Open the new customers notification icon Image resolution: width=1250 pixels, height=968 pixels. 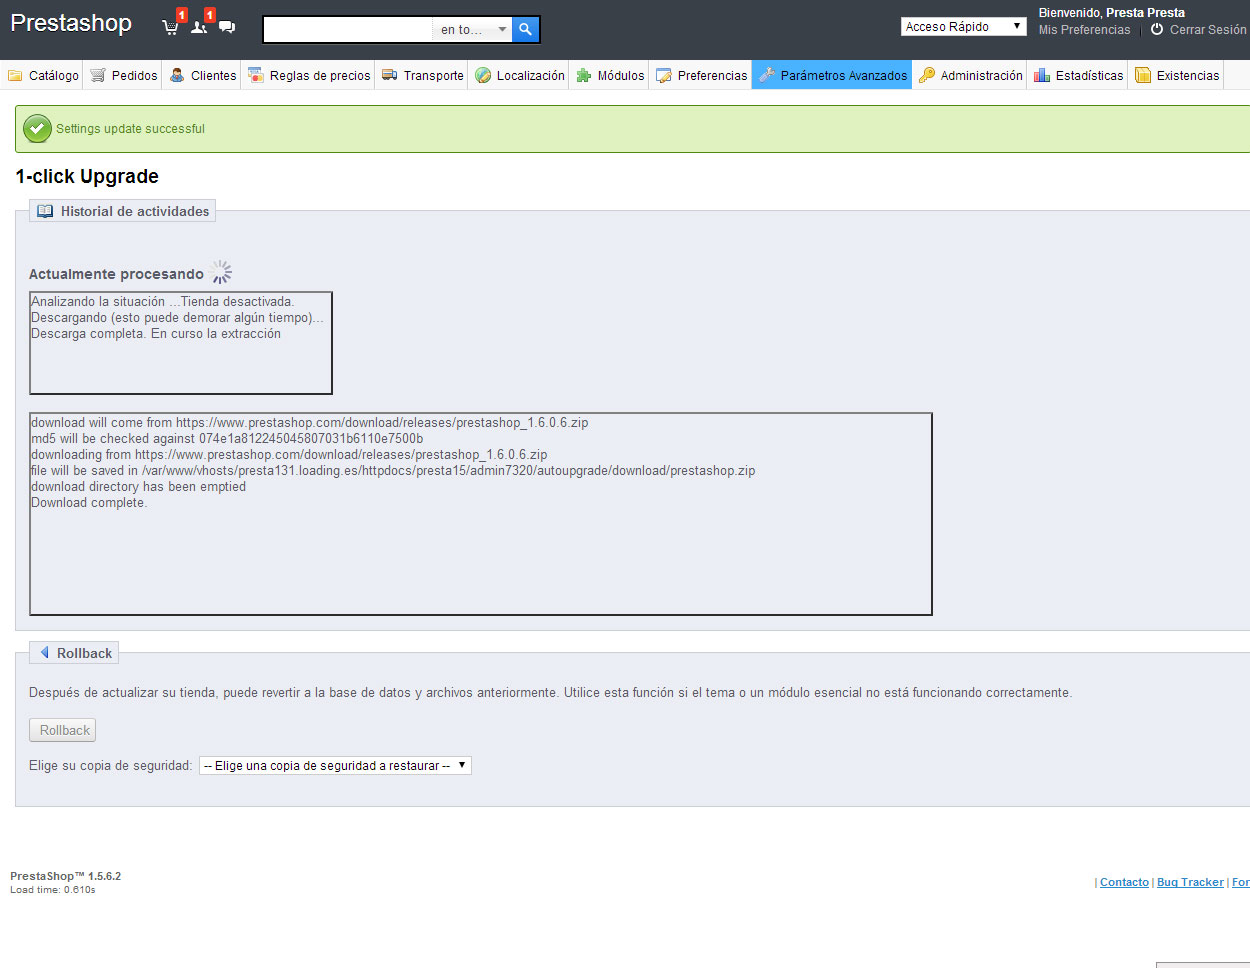199,26
